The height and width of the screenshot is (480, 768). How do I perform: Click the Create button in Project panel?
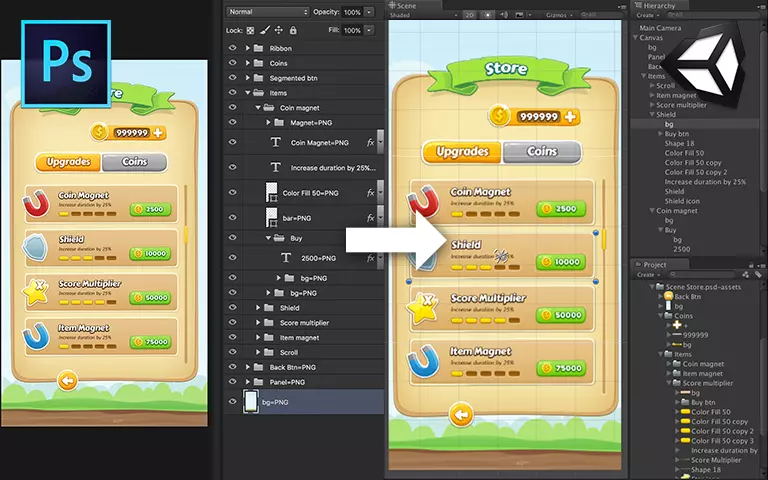click(646, 274)
